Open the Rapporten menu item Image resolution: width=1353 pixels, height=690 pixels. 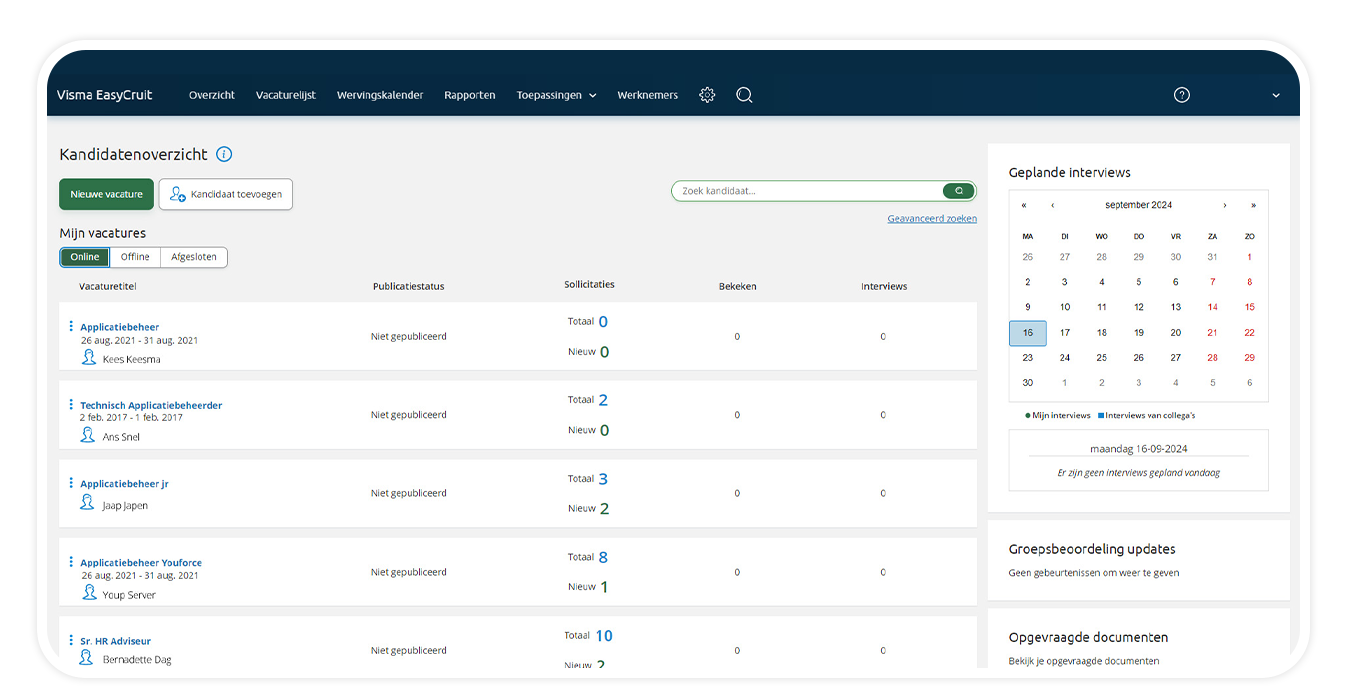(x=469, y=95)
